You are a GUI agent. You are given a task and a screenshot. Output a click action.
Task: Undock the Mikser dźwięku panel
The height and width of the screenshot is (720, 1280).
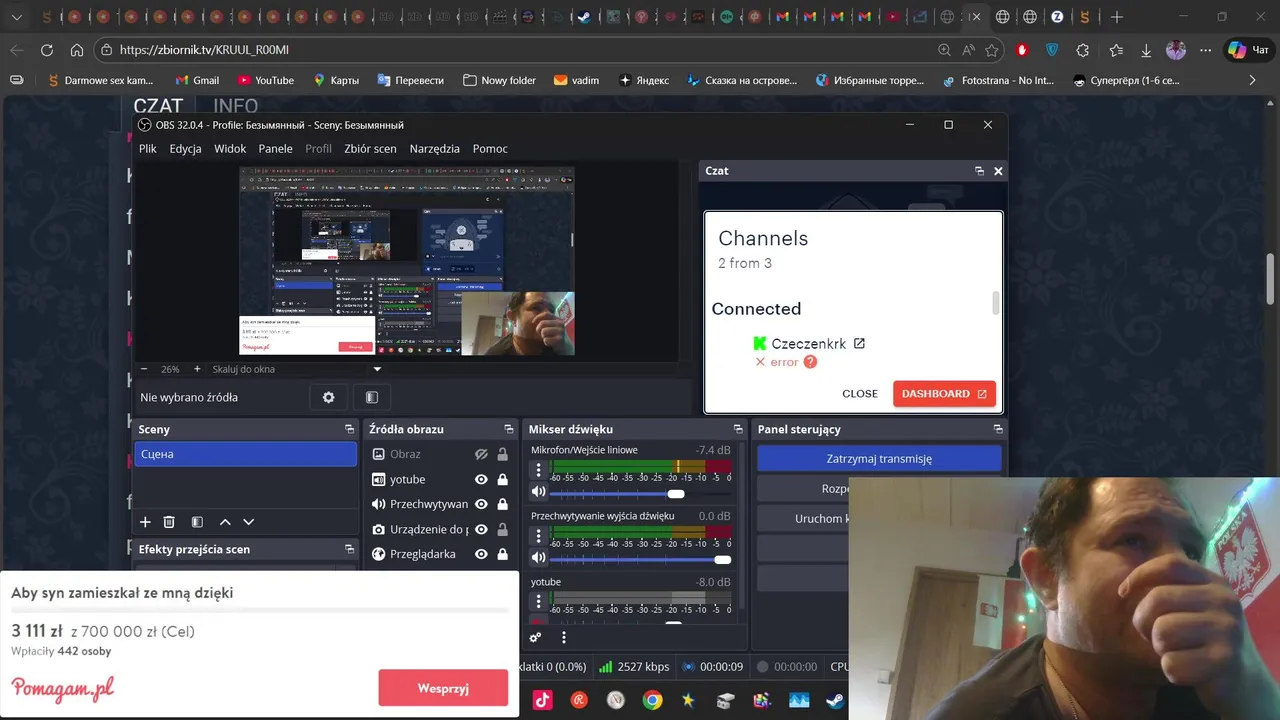pyautogui.click(x=738, y=429)
